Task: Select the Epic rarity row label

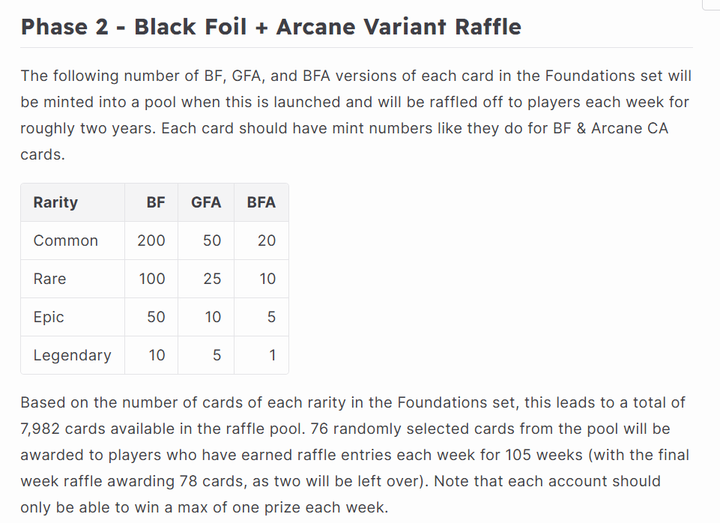Action: click(48, 317)
